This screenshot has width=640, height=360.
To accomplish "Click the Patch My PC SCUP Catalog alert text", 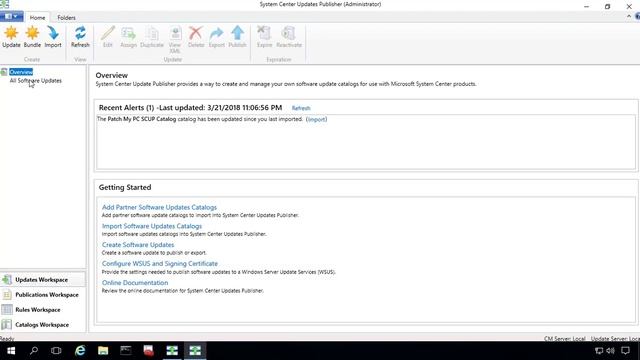I will [142, 119].
